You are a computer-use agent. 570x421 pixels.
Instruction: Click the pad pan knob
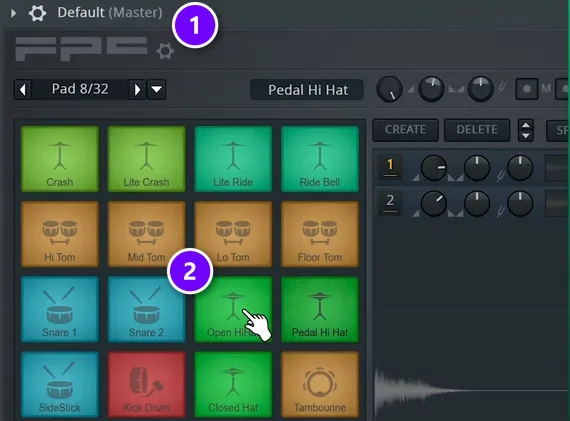click(x=431, y=89)
